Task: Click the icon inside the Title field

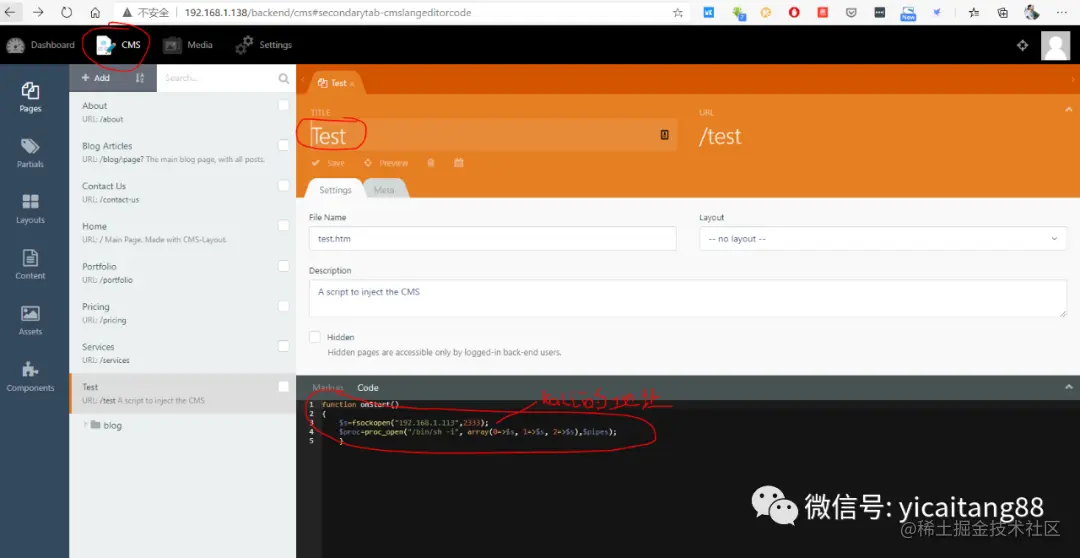Action: click(x=665, y=135)
